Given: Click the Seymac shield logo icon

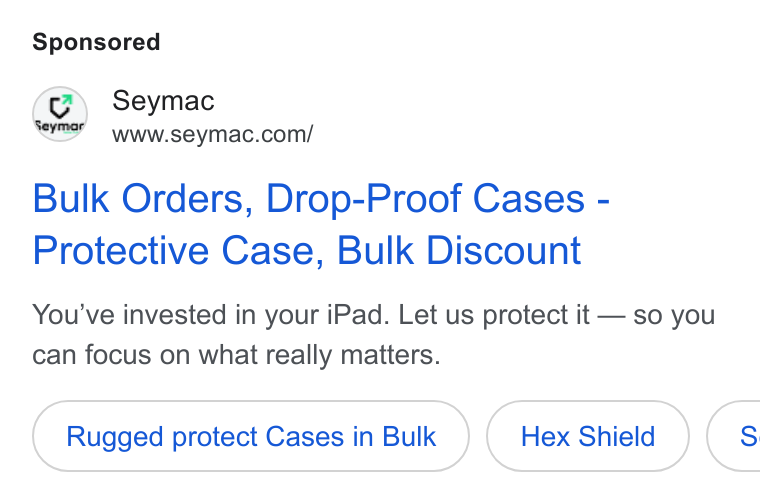Looking at the screenshot, I should [x=60, y=114].
